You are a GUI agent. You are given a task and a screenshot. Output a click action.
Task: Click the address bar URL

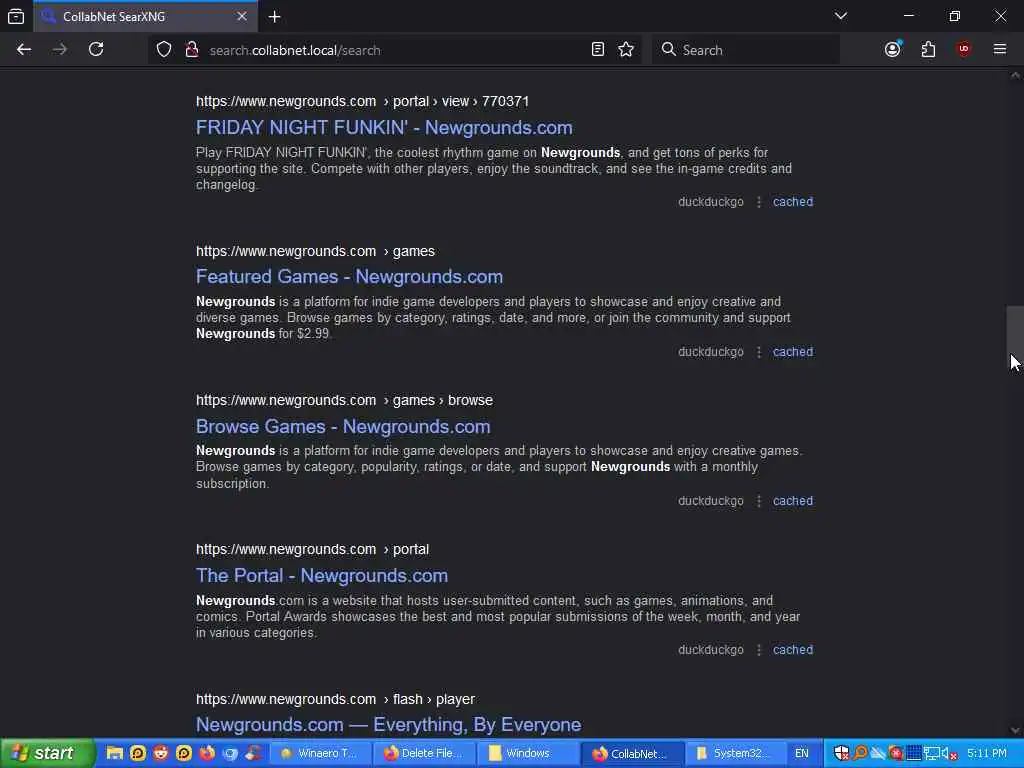click(x=295, y=50)
